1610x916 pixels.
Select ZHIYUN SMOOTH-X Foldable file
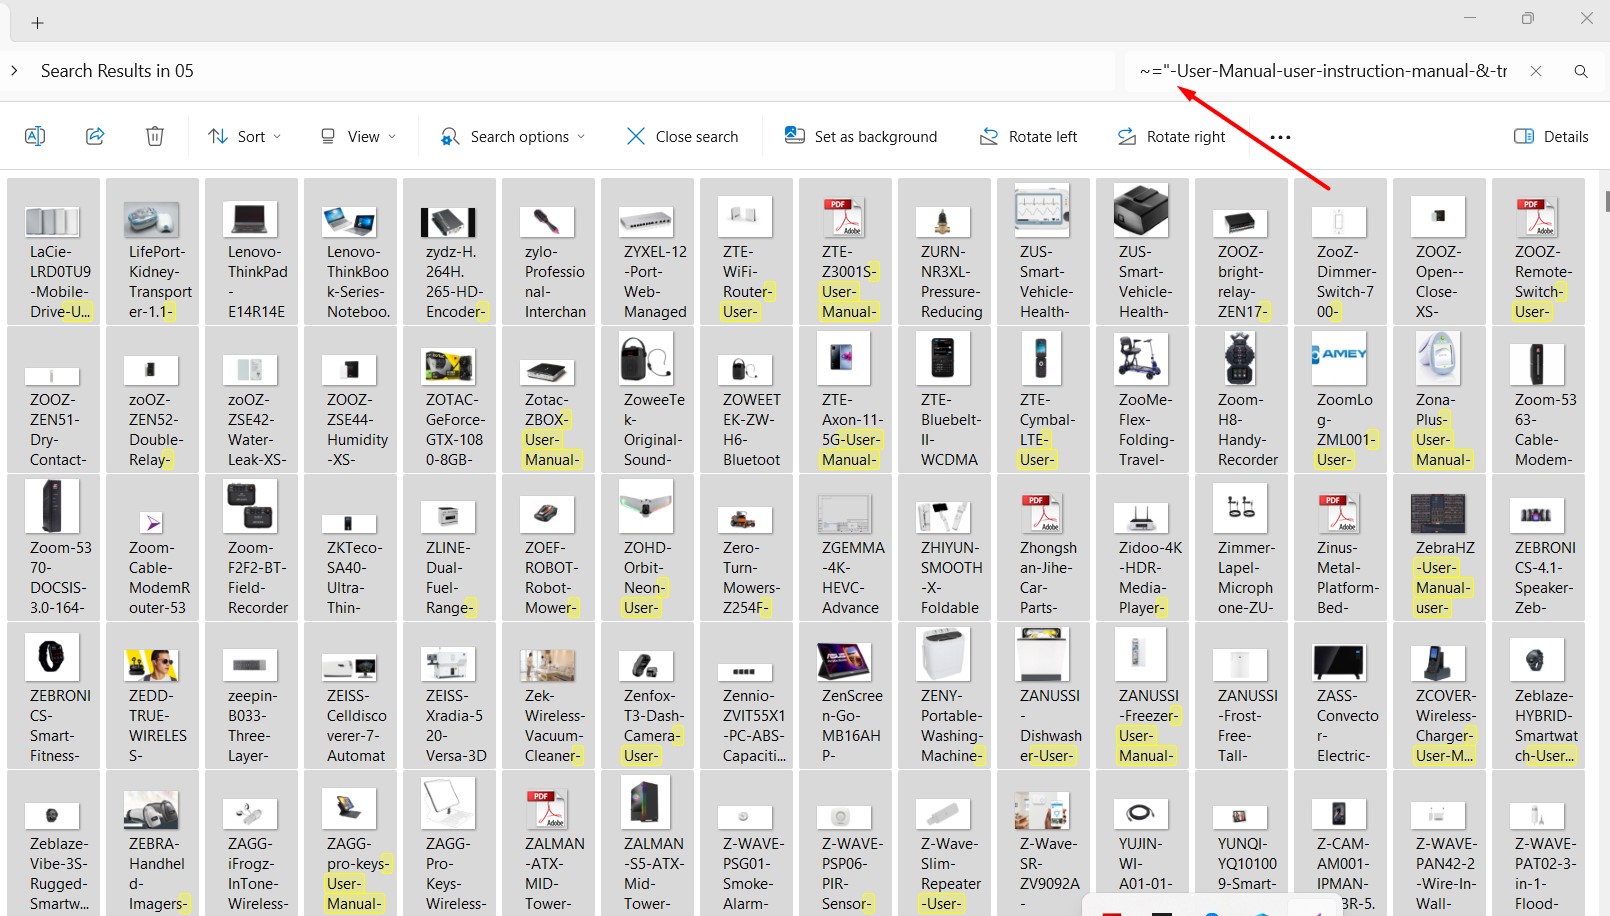click(945, 548)
